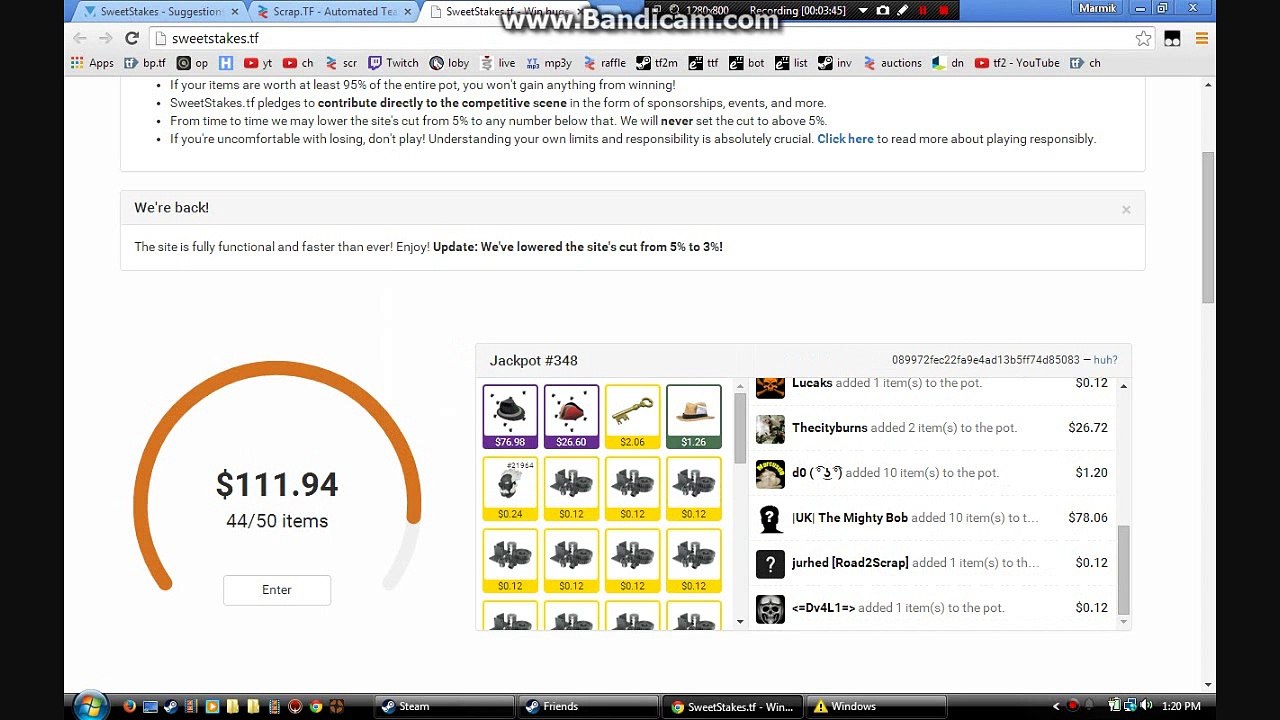Open the op bookmark
Screen dimensions: 1280x720
pyautogui.click(x=192, y=63)
